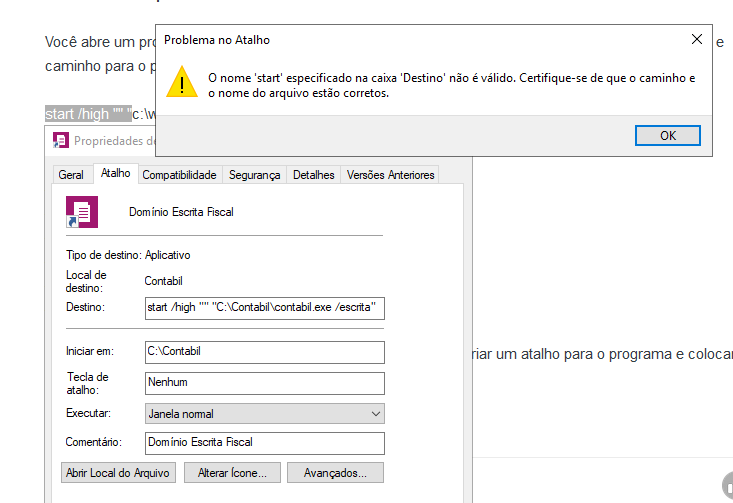Image resolution: width=733 pixels, height=503 pixels.
Task: Click the 'Problema no Atalho' title text
Action: tap(217, 40)
